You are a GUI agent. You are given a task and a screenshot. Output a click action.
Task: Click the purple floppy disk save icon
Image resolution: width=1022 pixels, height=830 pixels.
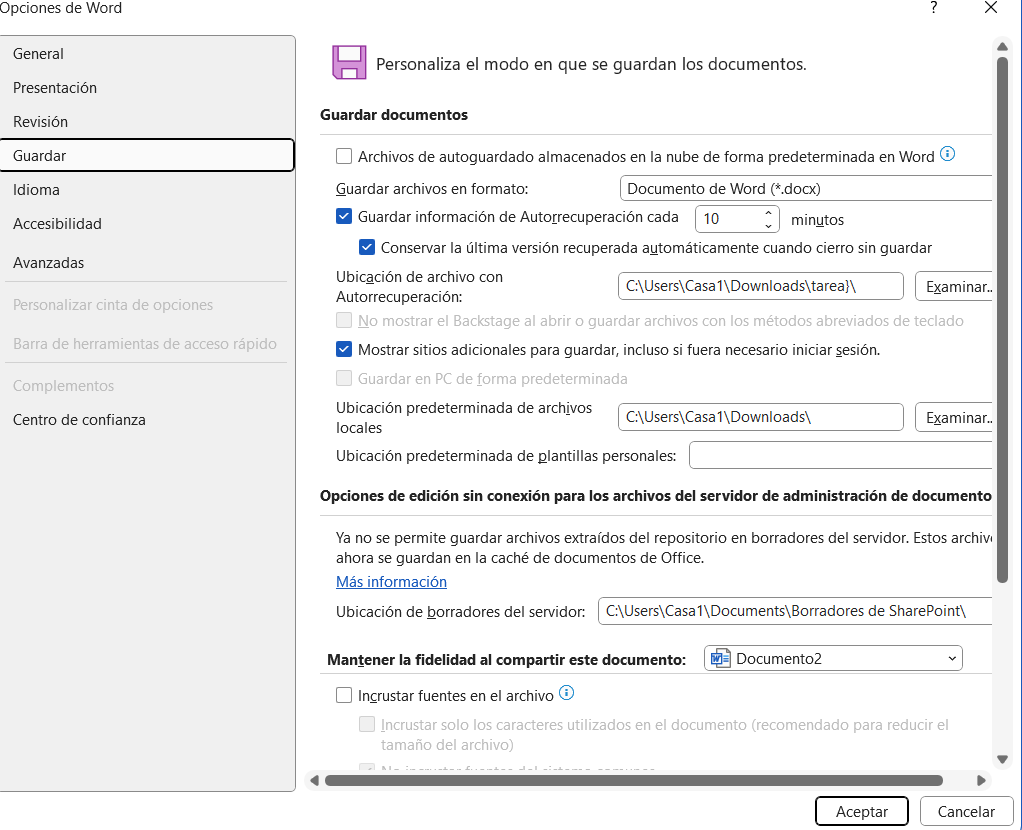point(349,63)
